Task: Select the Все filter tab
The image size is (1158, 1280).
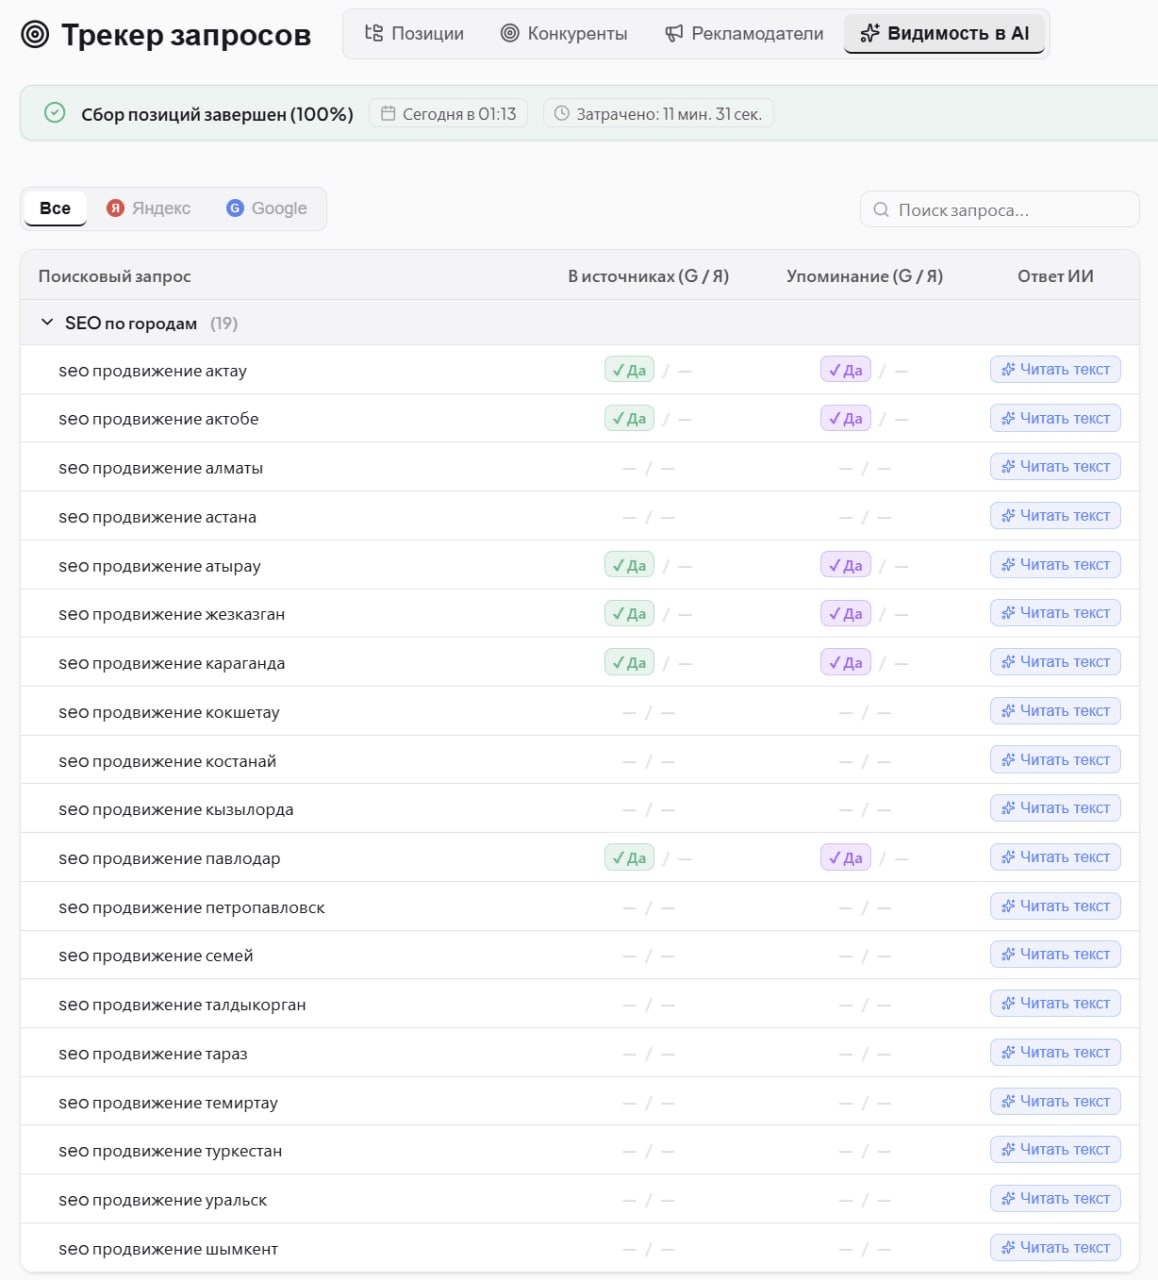Action: tap(55, 208)
